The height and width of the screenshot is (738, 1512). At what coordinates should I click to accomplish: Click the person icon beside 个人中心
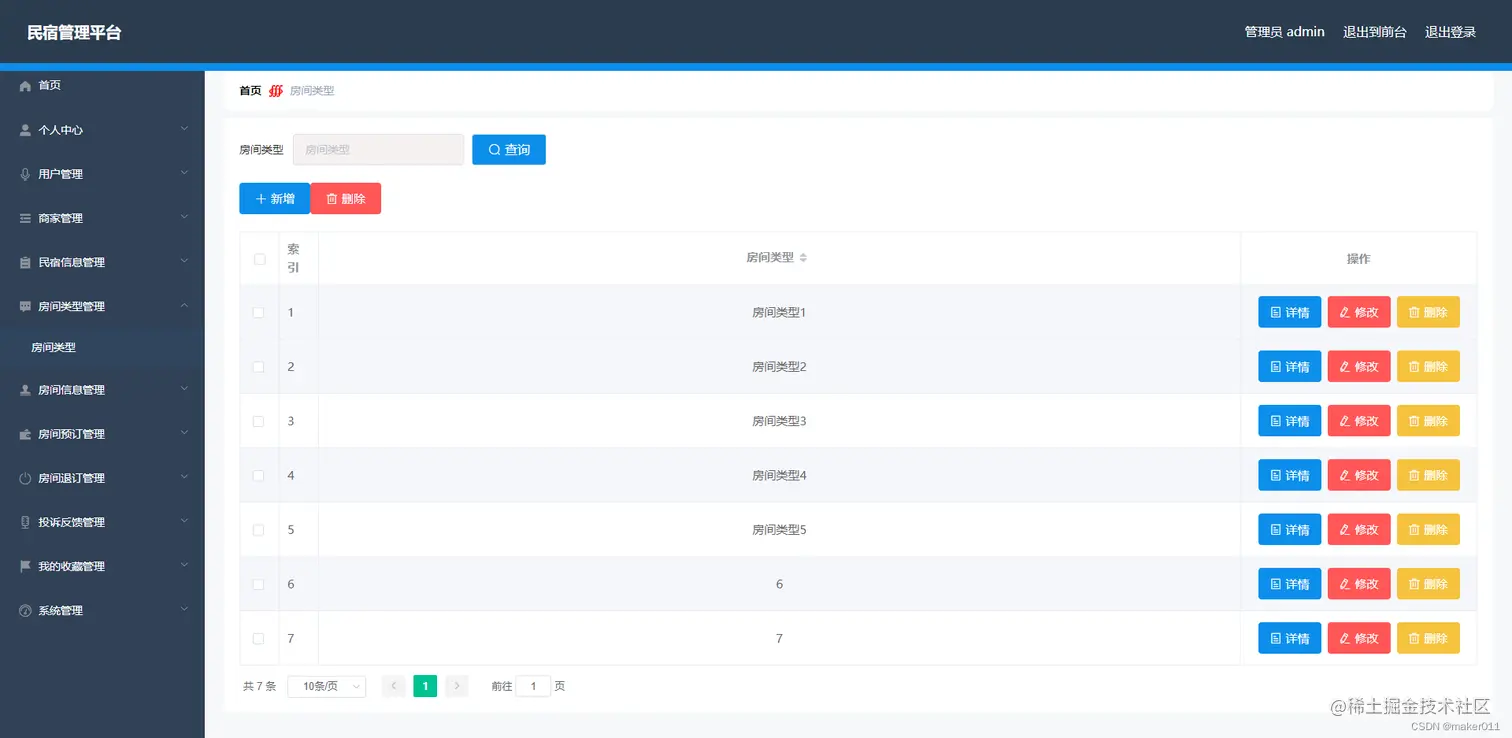pos(26,130)
